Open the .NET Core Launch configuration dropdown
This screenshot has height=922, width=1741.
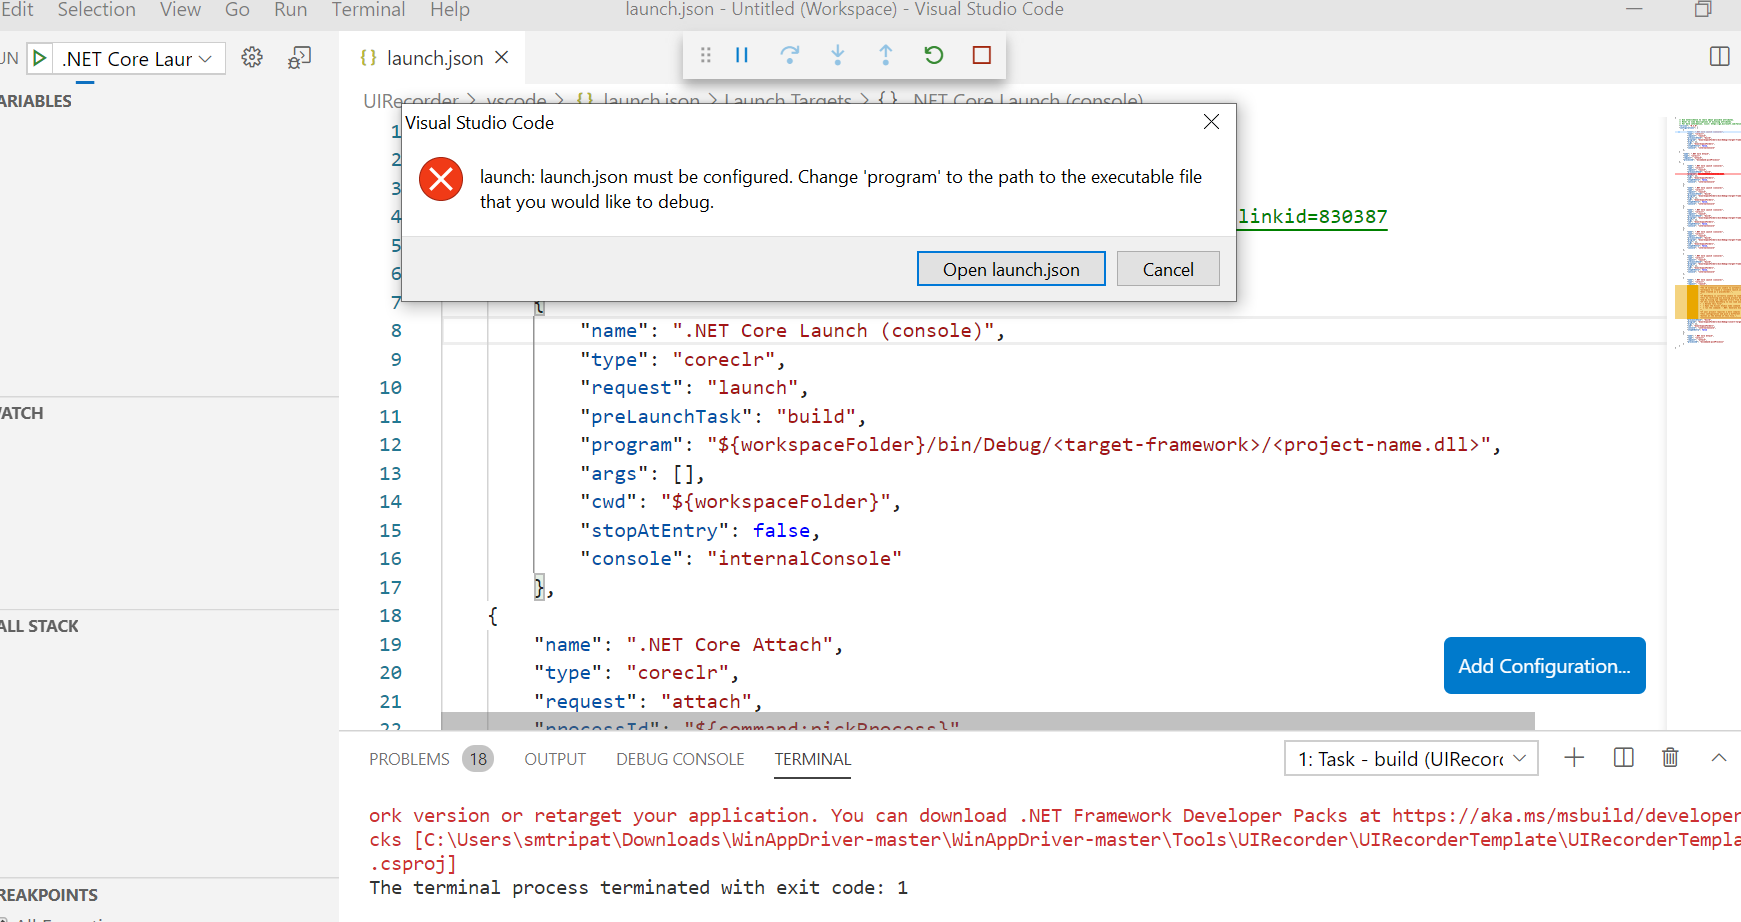[138, 59]
